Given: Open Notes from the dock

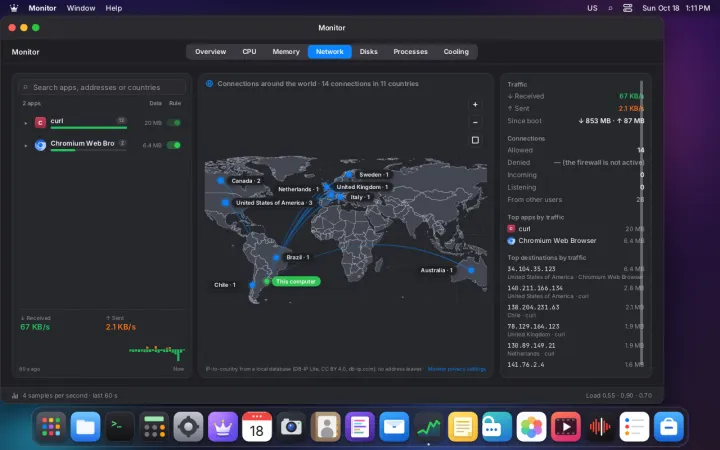Looking at the screenshot, I should (x=463, y=427).
